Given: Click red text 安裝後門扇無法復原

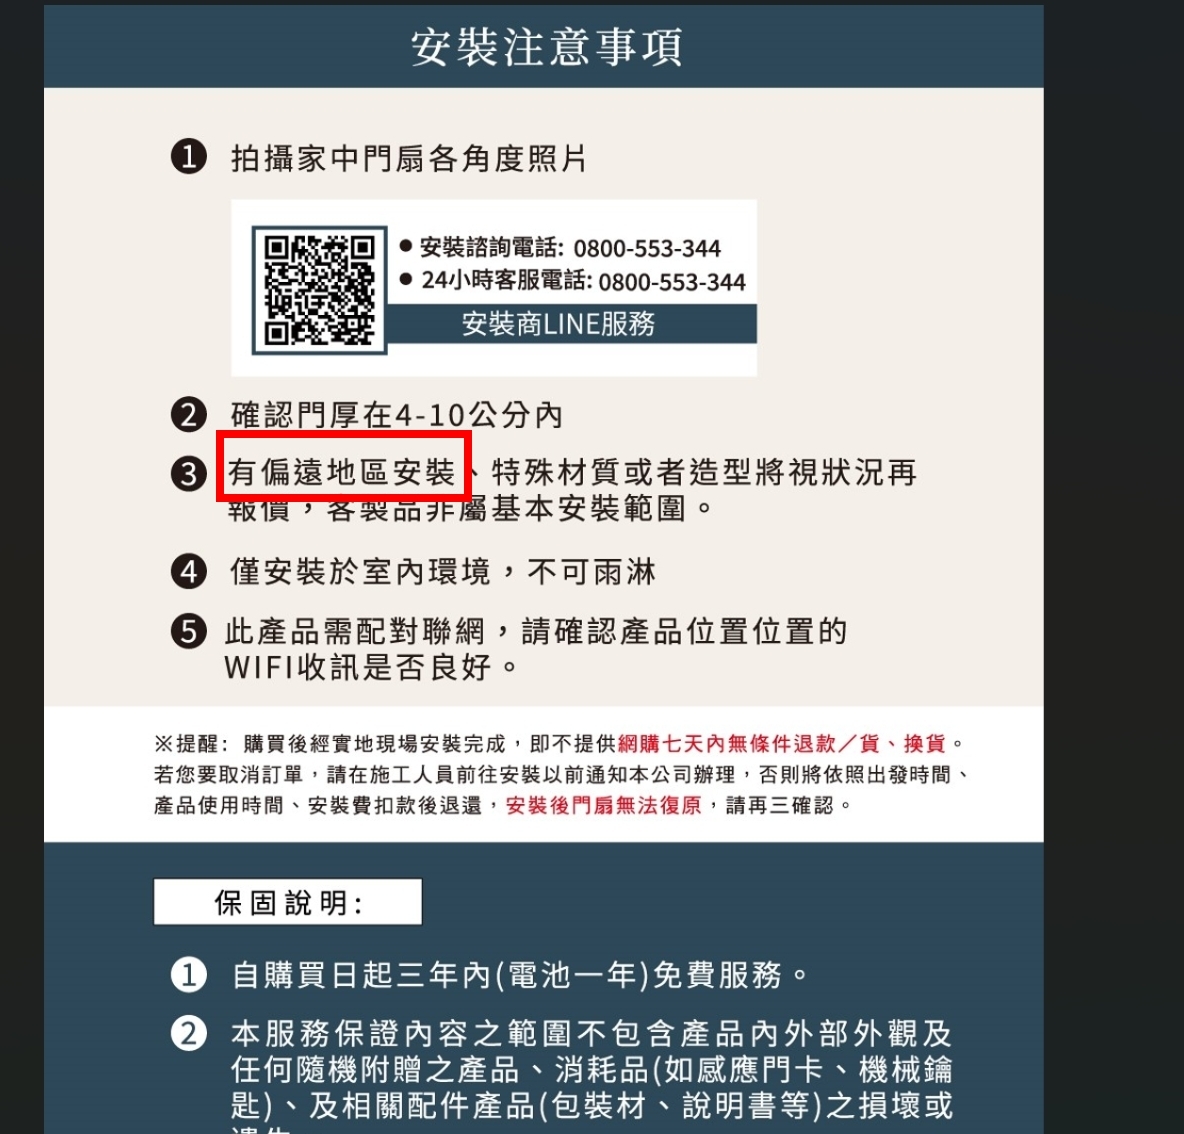Looking at the screenshot, I should (x=603, y=806).
